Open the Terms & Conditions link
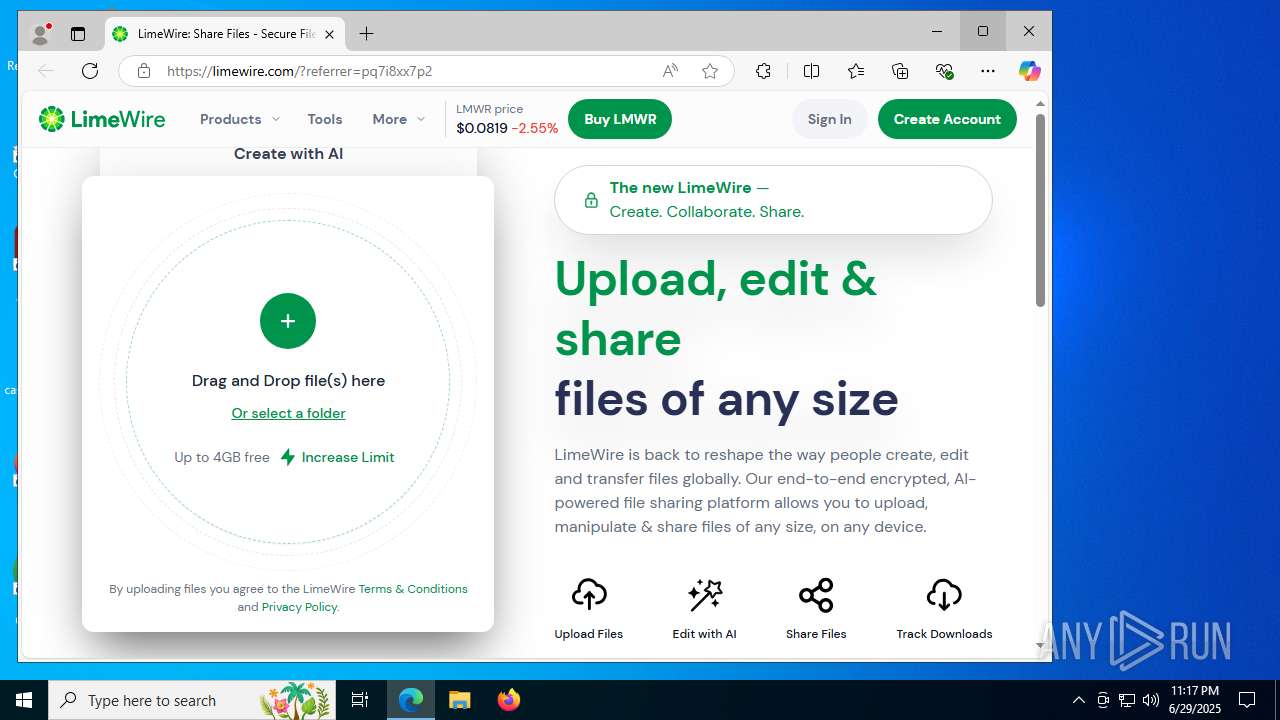The width and height of the screenshot is (1280, 720). coord(413,589)
